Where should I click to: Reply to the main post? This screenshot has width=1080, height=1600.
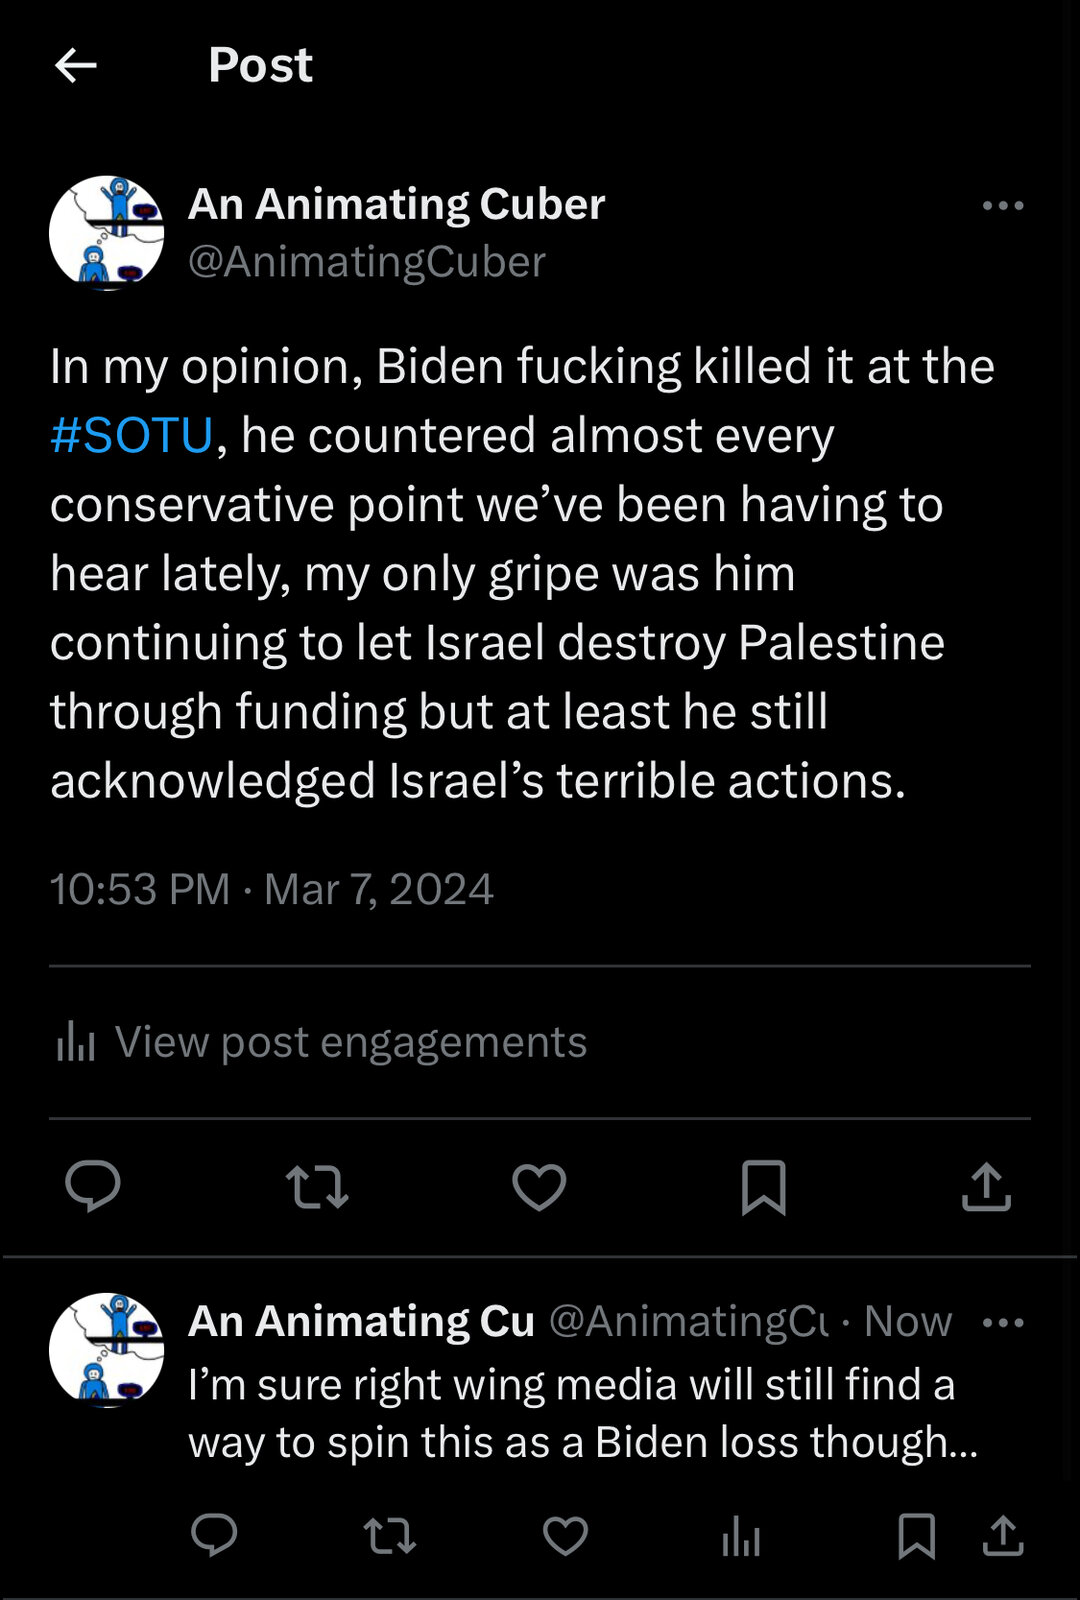click(x=93, y=1187)
